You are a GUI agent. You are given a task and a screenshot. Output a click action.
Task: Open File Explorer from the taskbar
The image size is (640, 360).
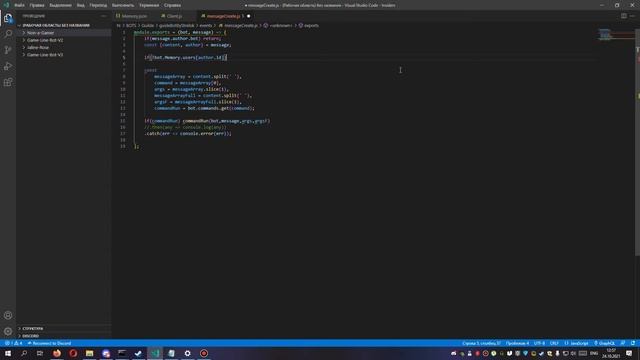tap(89, 353)
